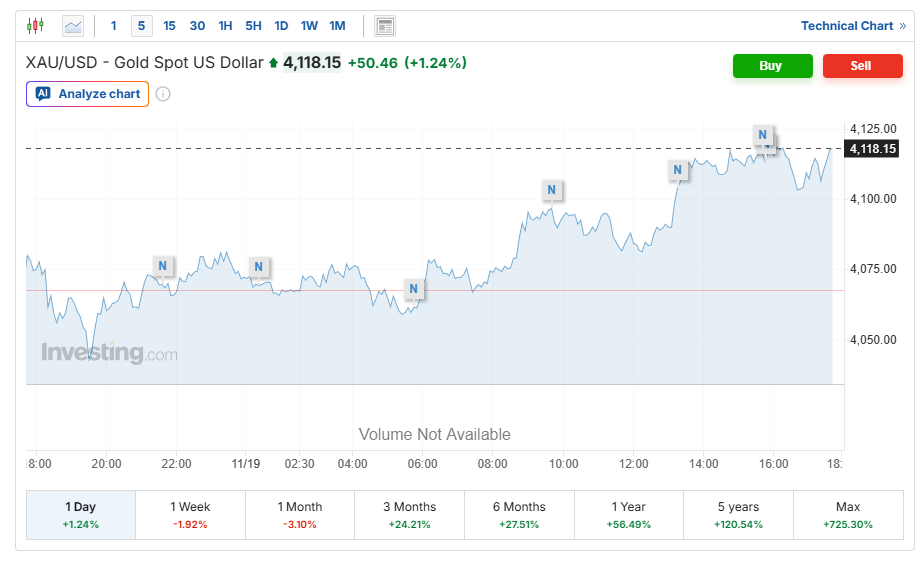
Task: Switch to candlestick chart type
Action: tap(36, 26)
